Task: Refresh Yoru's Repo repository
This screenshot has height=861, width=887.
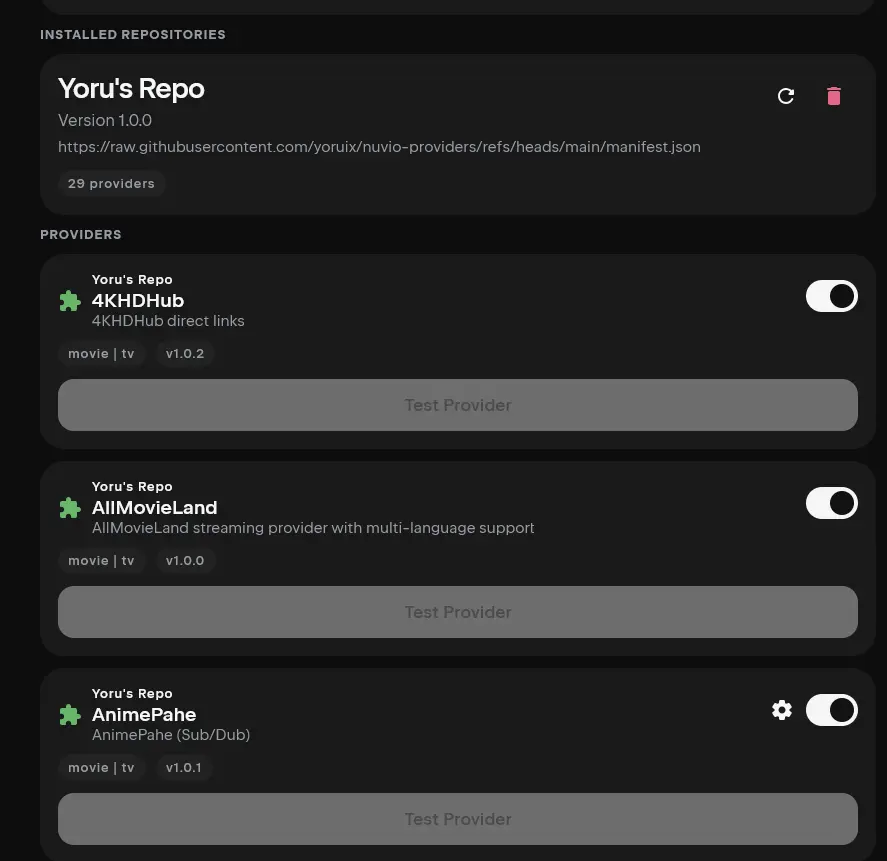Action: tap(786, 96)
